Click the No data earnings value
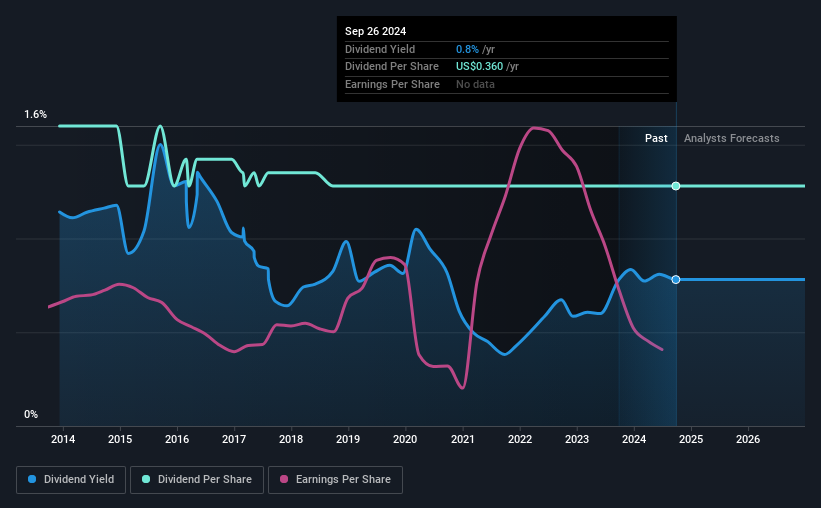 475,84
